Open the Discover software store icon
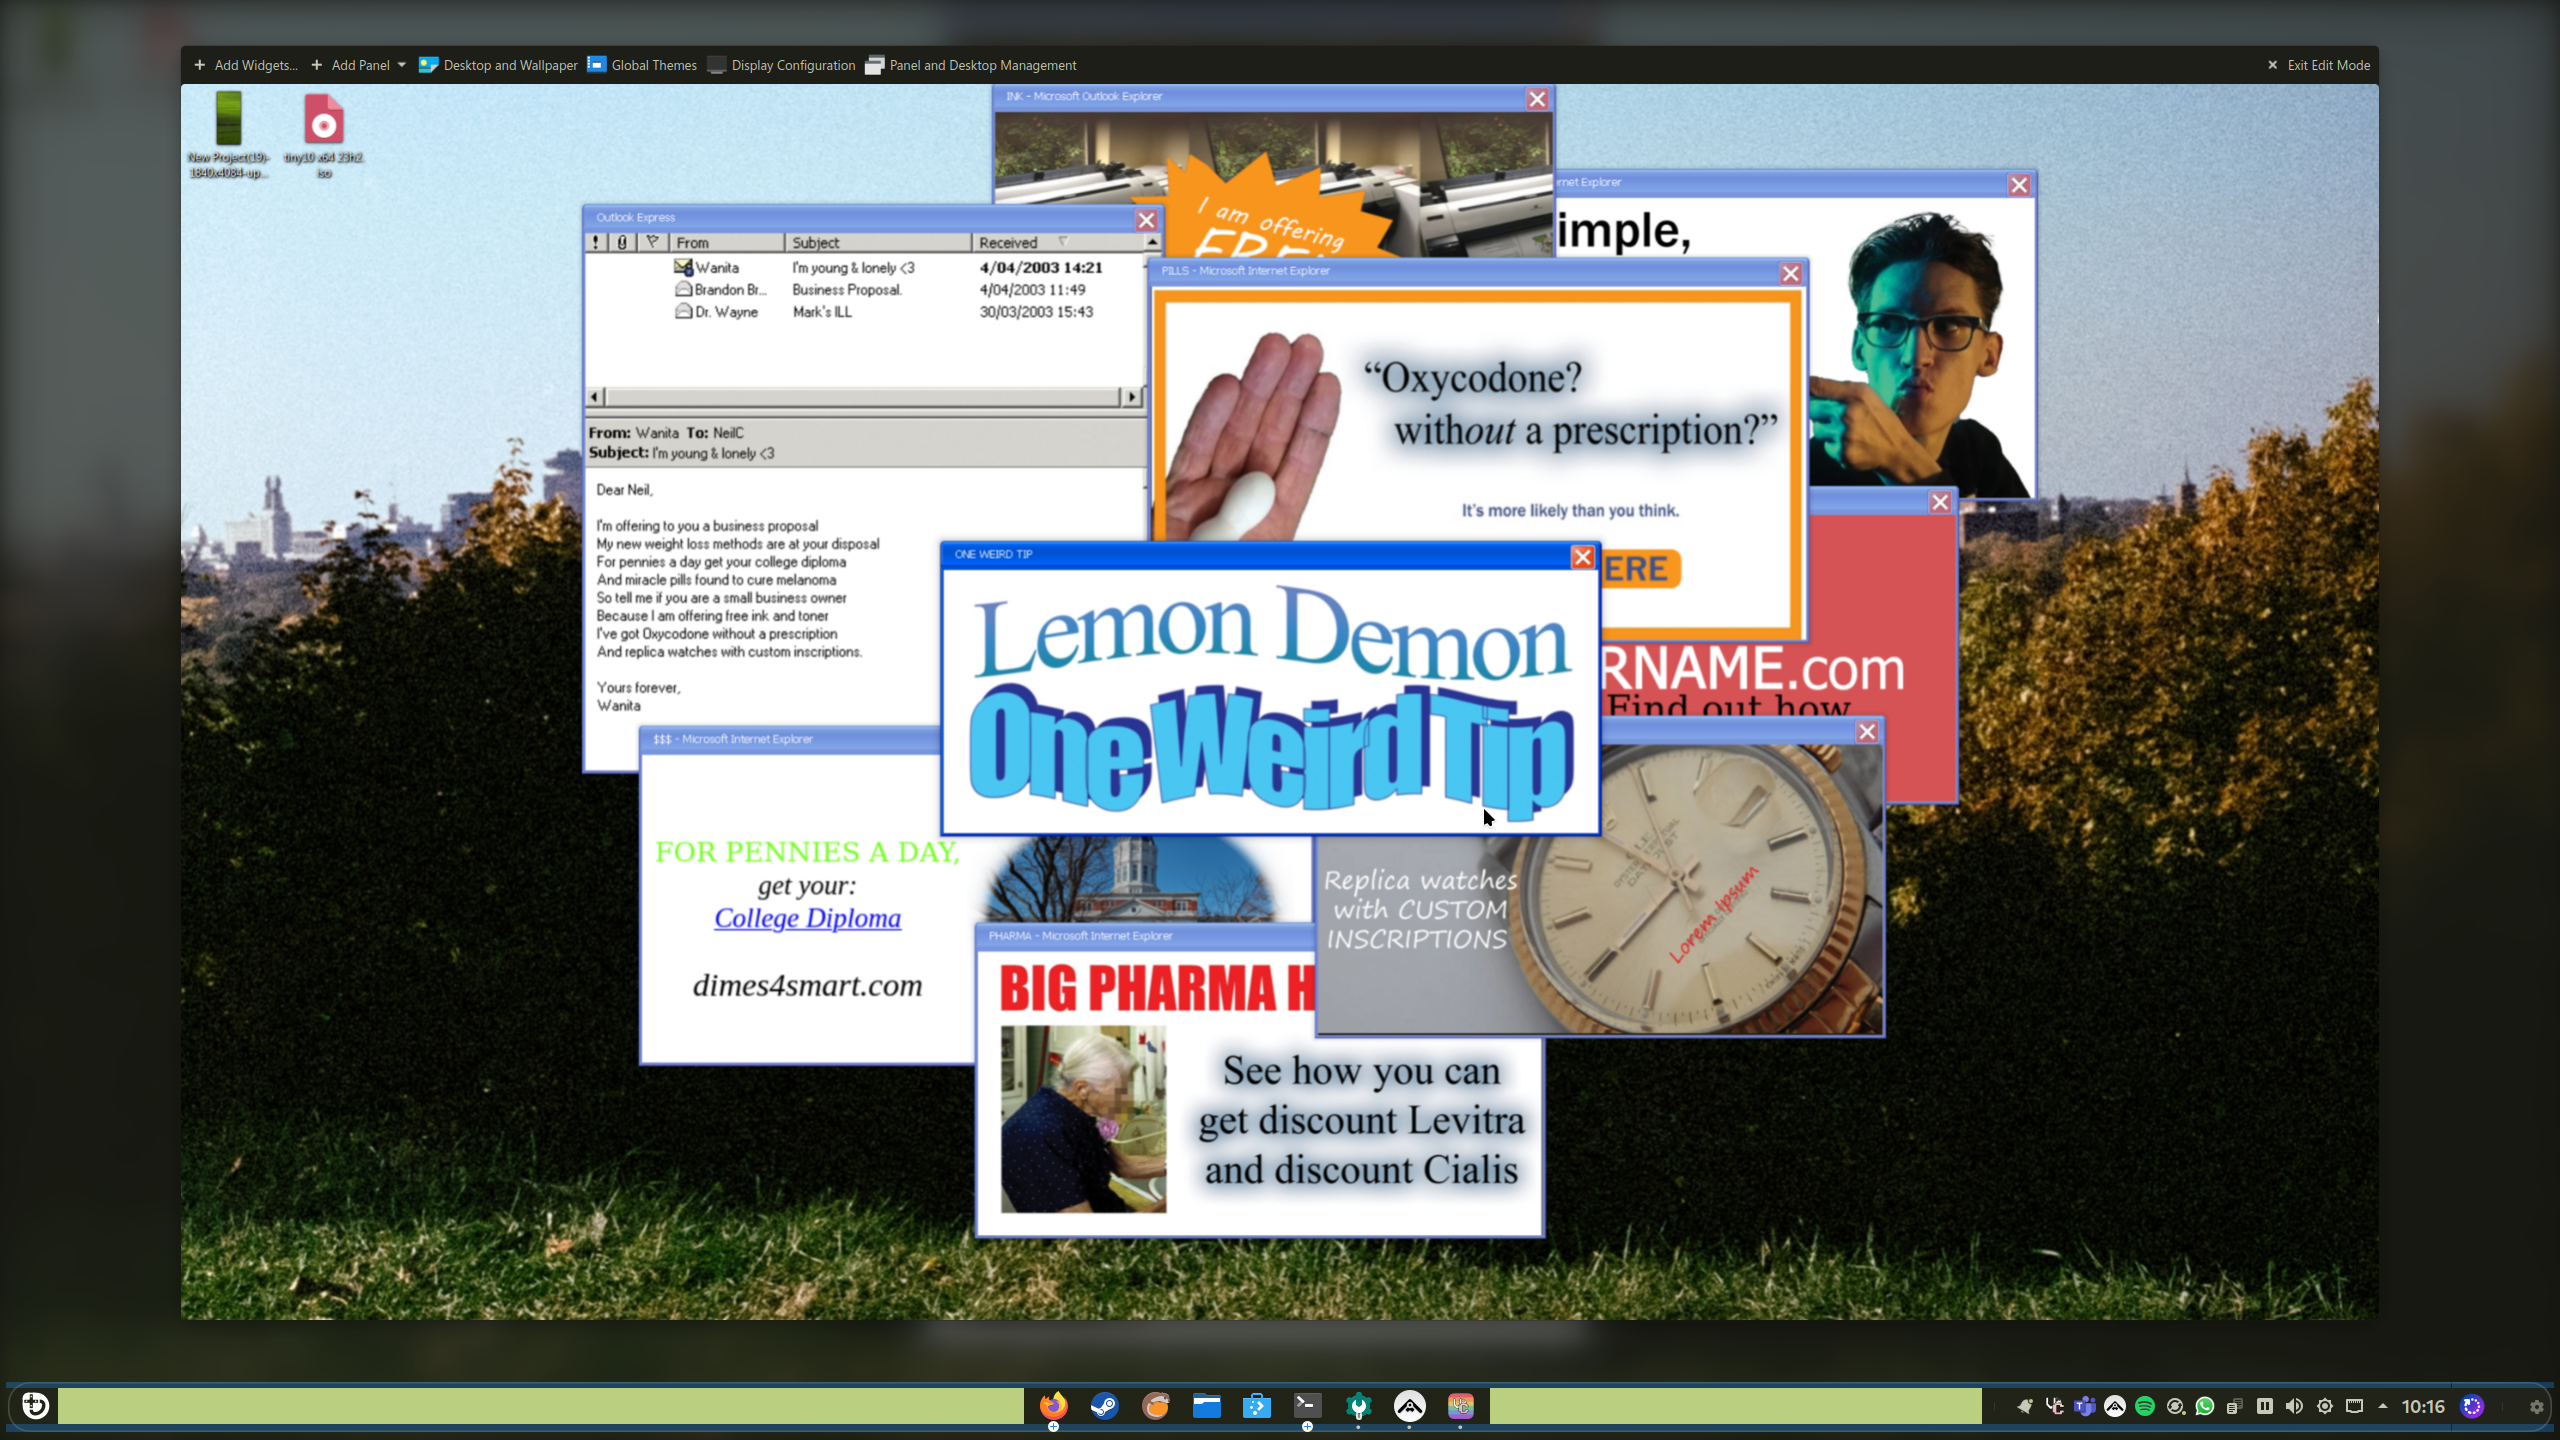 coord(1257,1406)
